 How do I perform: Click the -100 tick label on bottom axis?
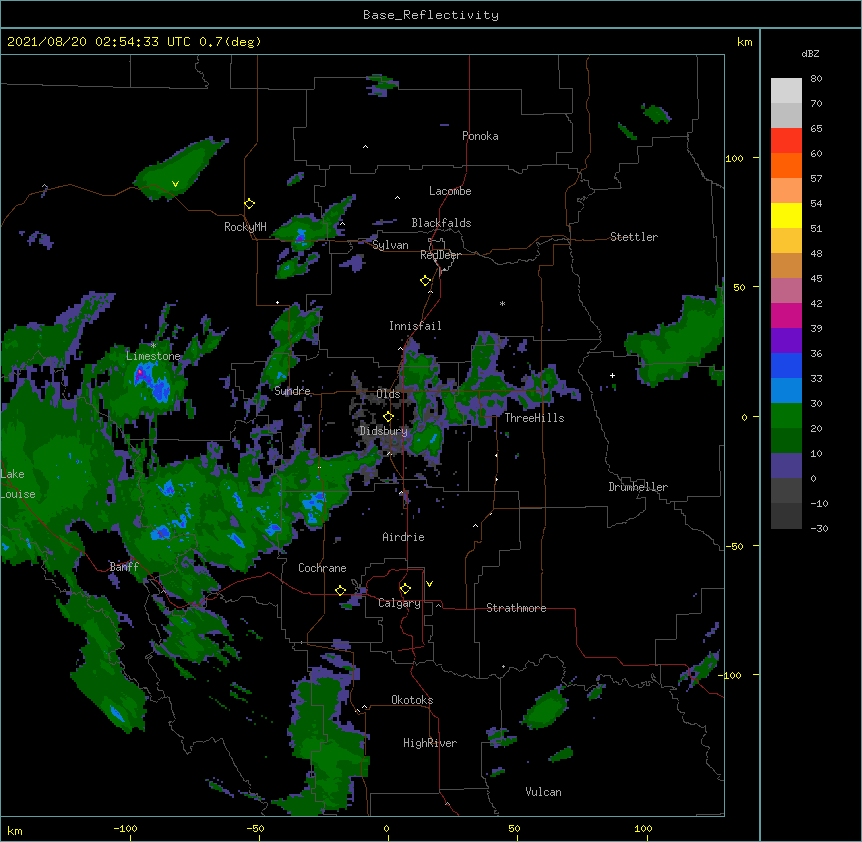125,828
